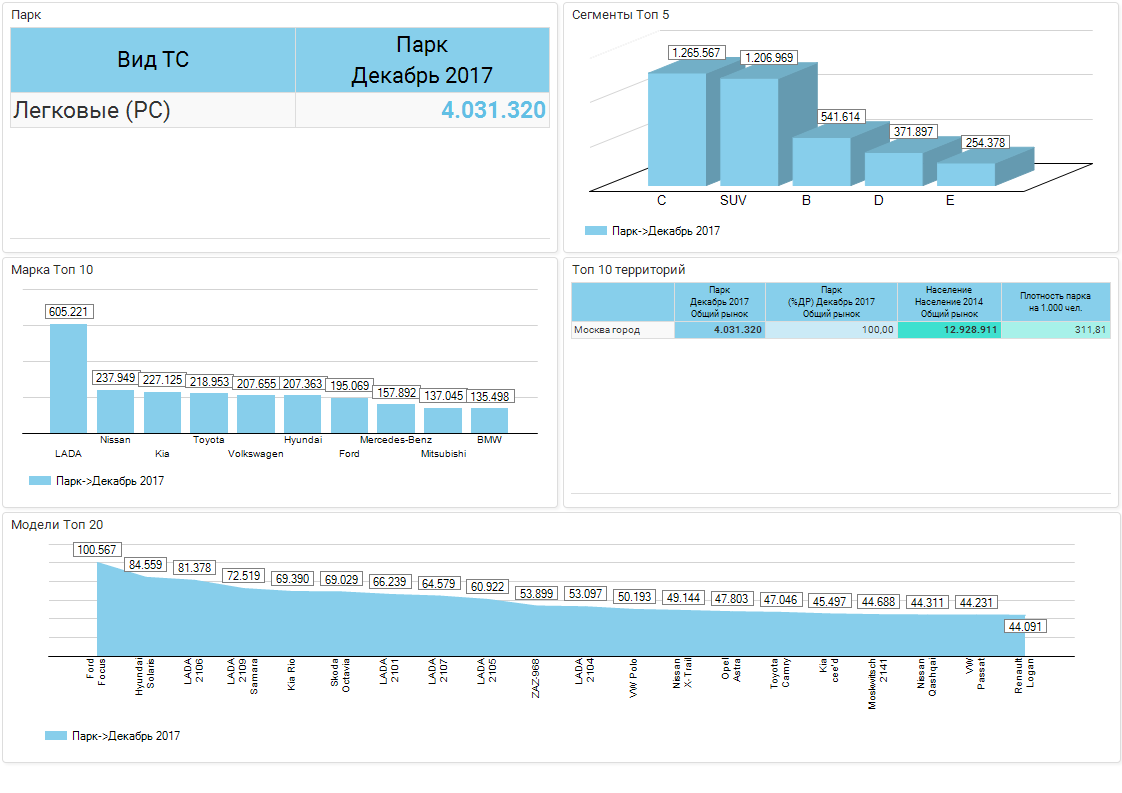Select the SUV bar in segments chart
1122x793 pixels.
tap(748, 132)
